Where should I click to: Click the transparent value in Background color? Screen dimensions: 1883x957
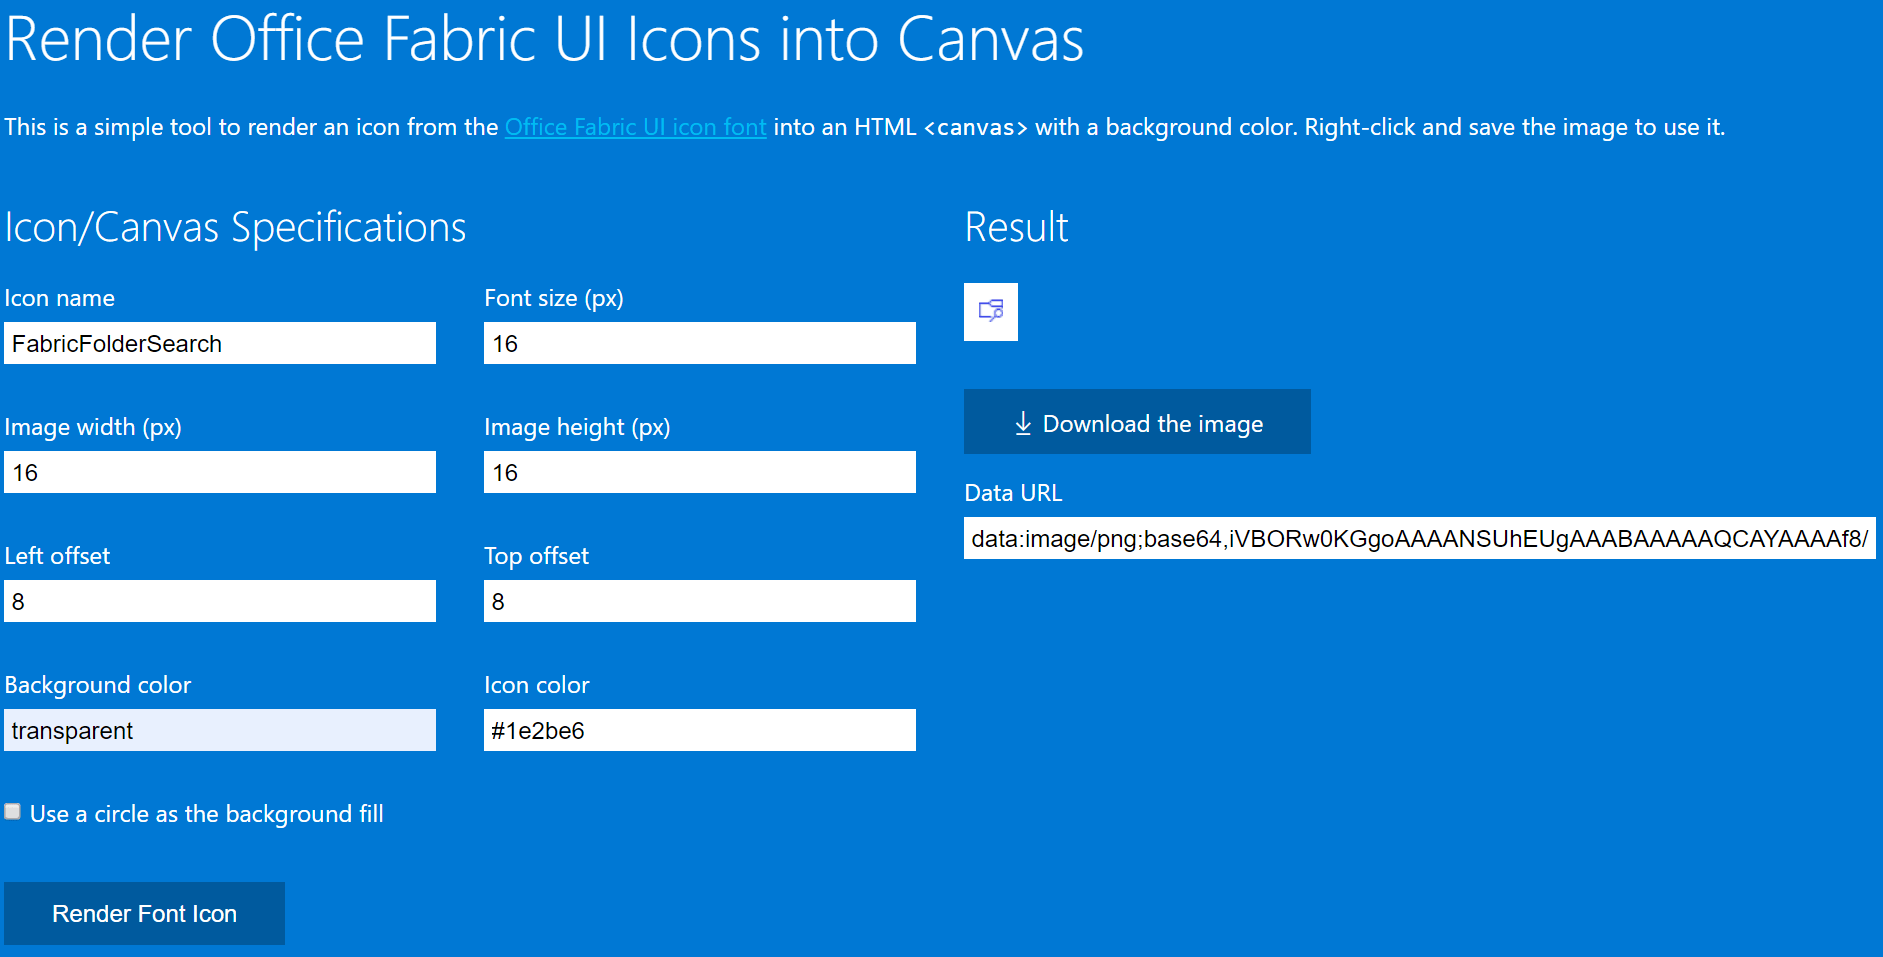click(70, 730)
